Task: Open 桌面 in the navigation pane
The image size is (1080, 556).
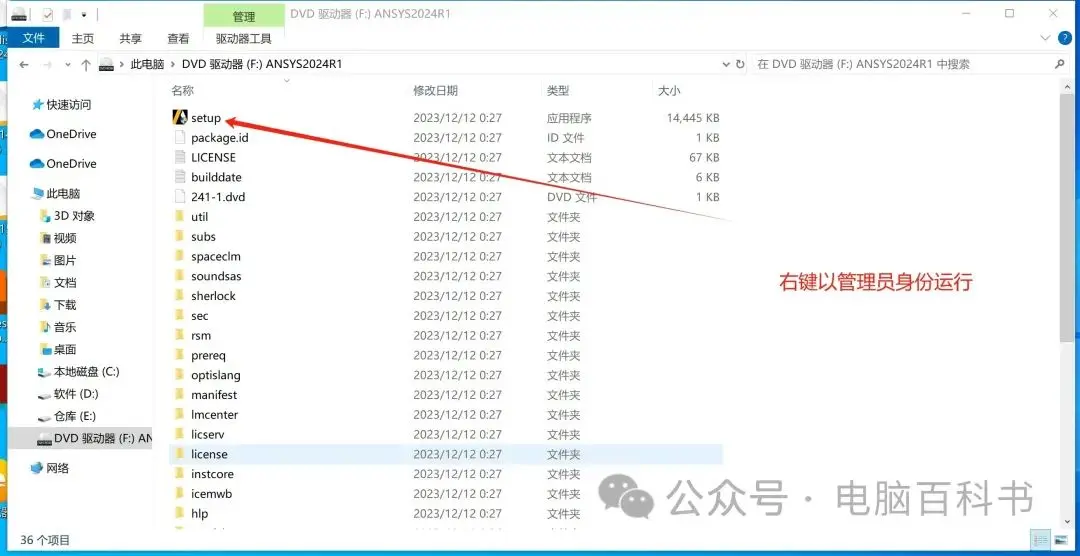Action: [x=65, y=349]
